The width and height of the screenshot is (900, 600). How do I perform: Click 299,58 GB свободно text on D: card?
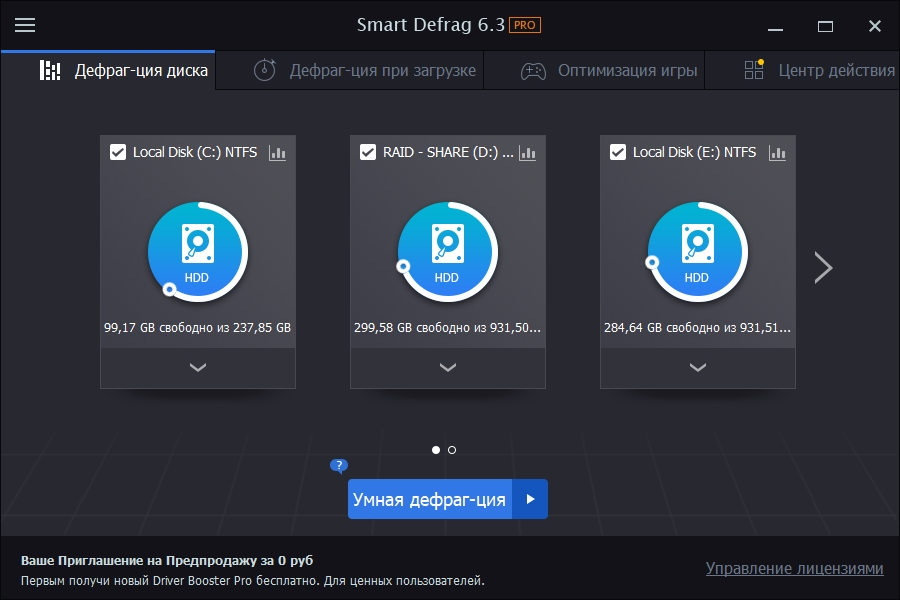pos(447,327)
